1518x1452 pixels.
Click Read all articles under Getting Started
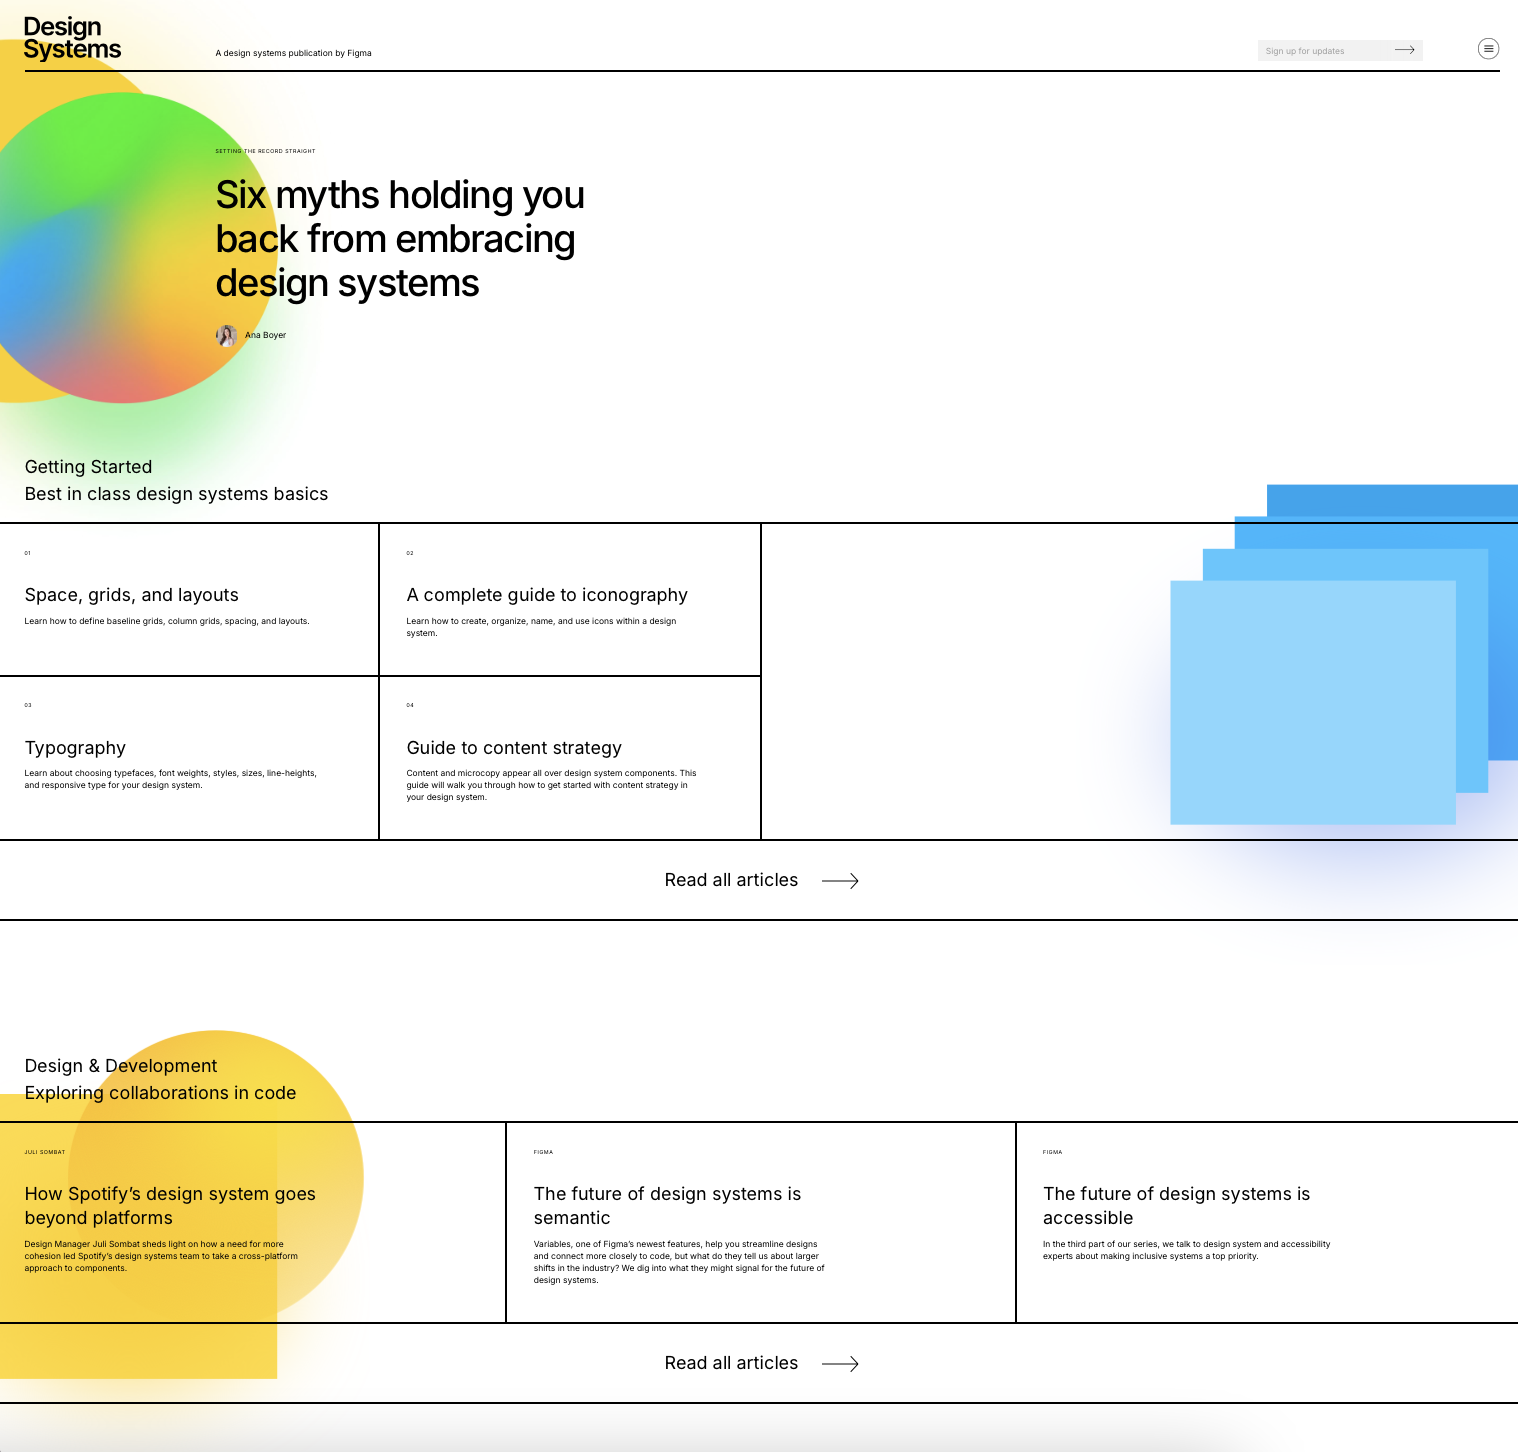[x=731, y=880]
